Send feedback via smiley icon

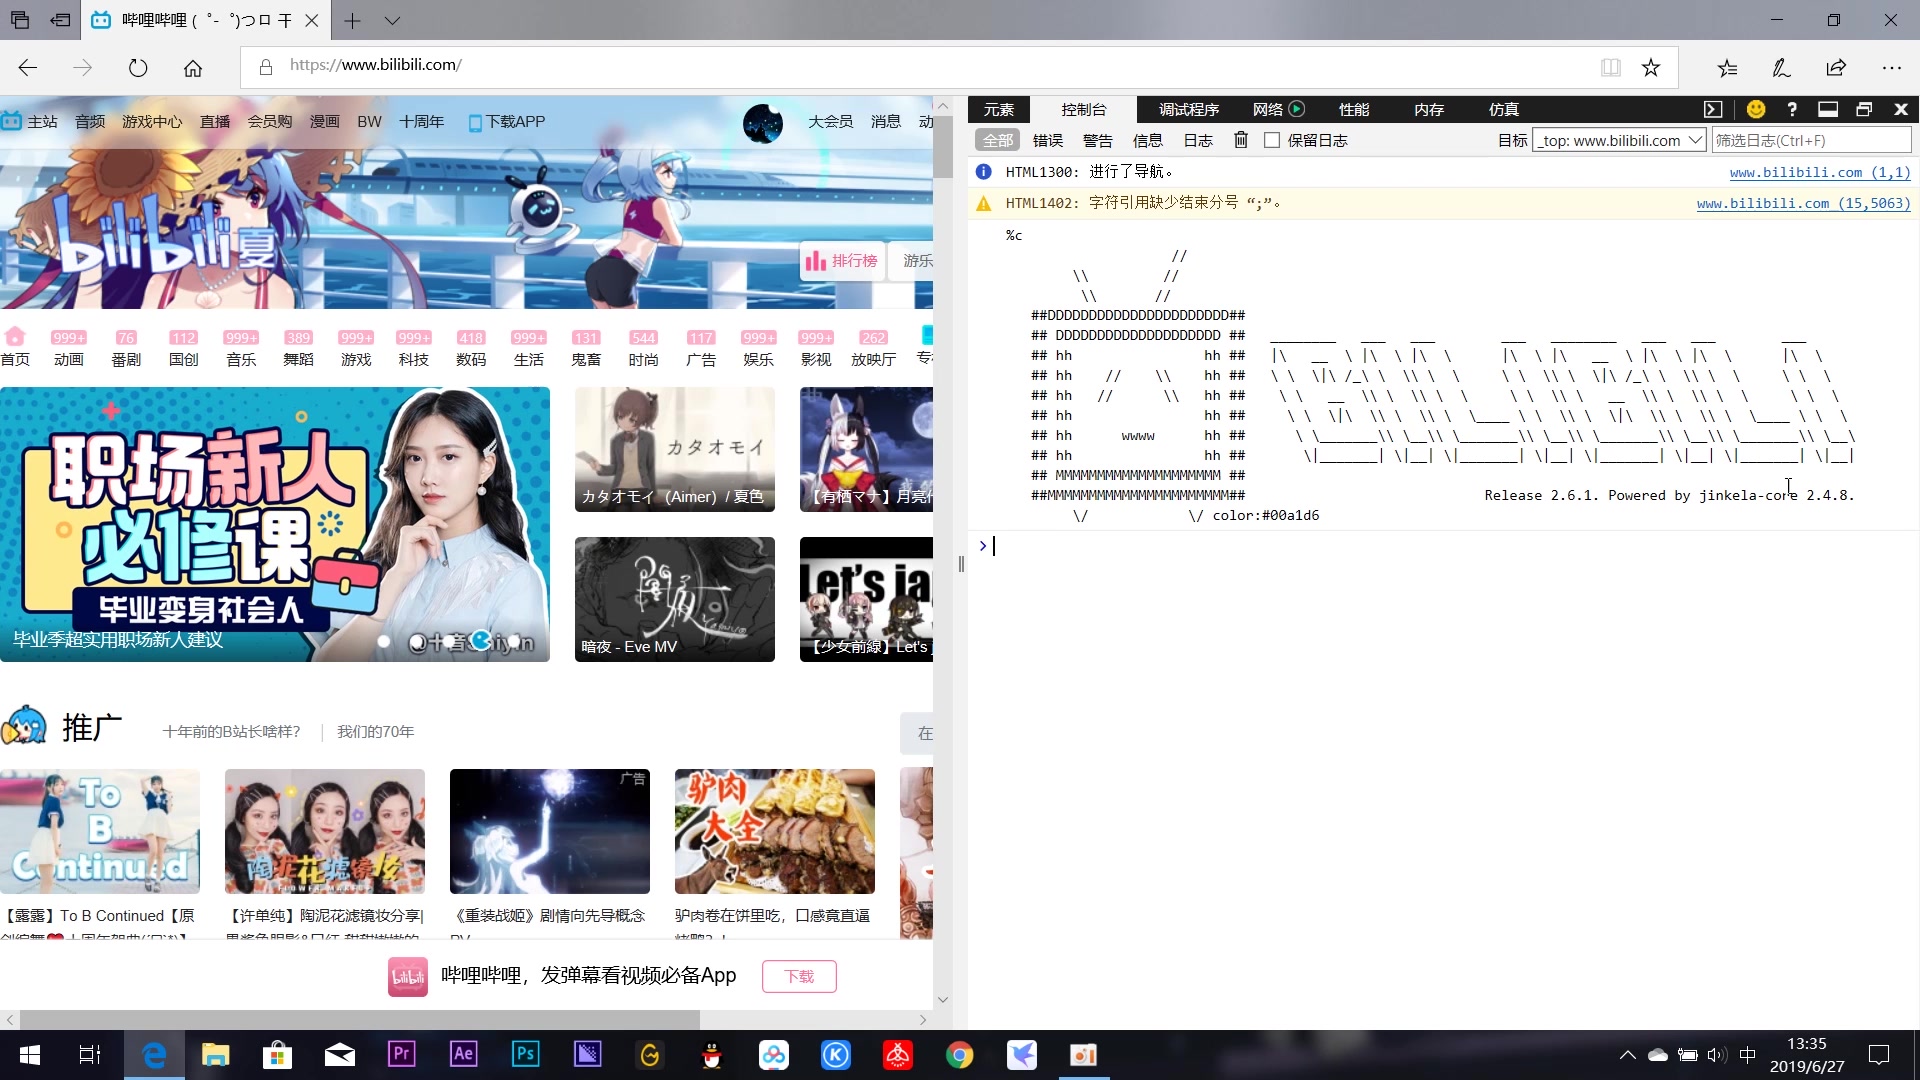pos(1756,109)
